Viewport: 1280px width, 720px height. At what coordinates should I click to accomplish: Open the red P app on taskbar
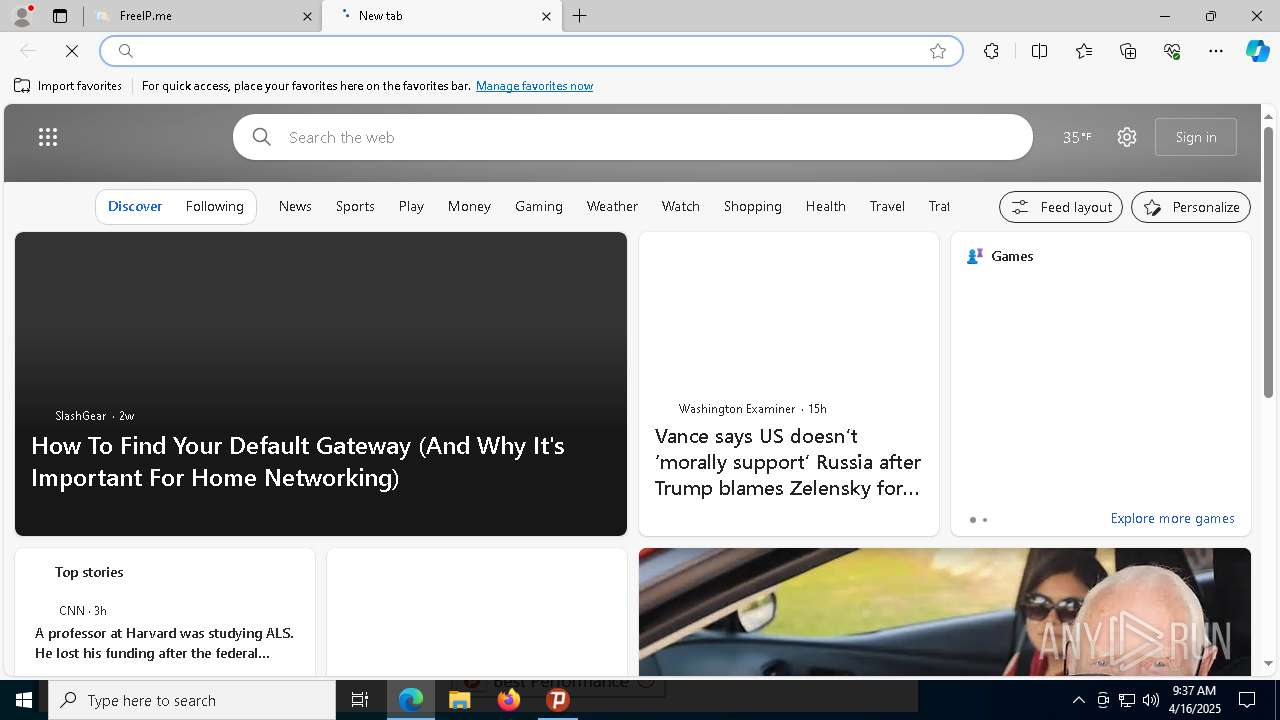point(557,700)
